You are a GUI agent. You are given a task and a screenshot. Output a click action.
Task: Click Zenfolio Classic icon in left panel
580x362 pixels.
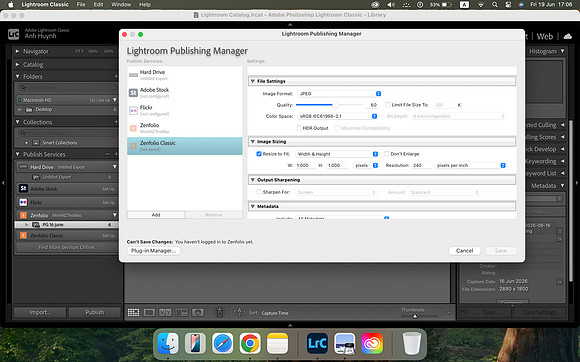pos(23,235)
